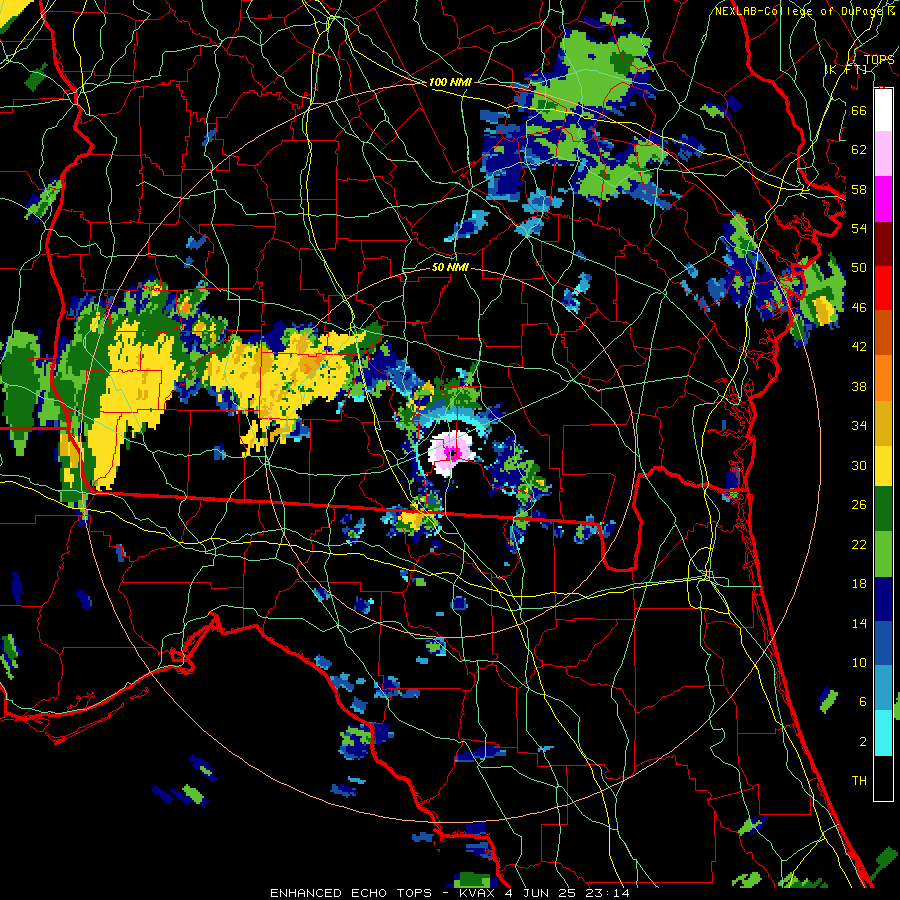Pick the yellow swatch in the legend
Image resolution: width=900 pixels, height=900 pixels.
click(883, 466)
